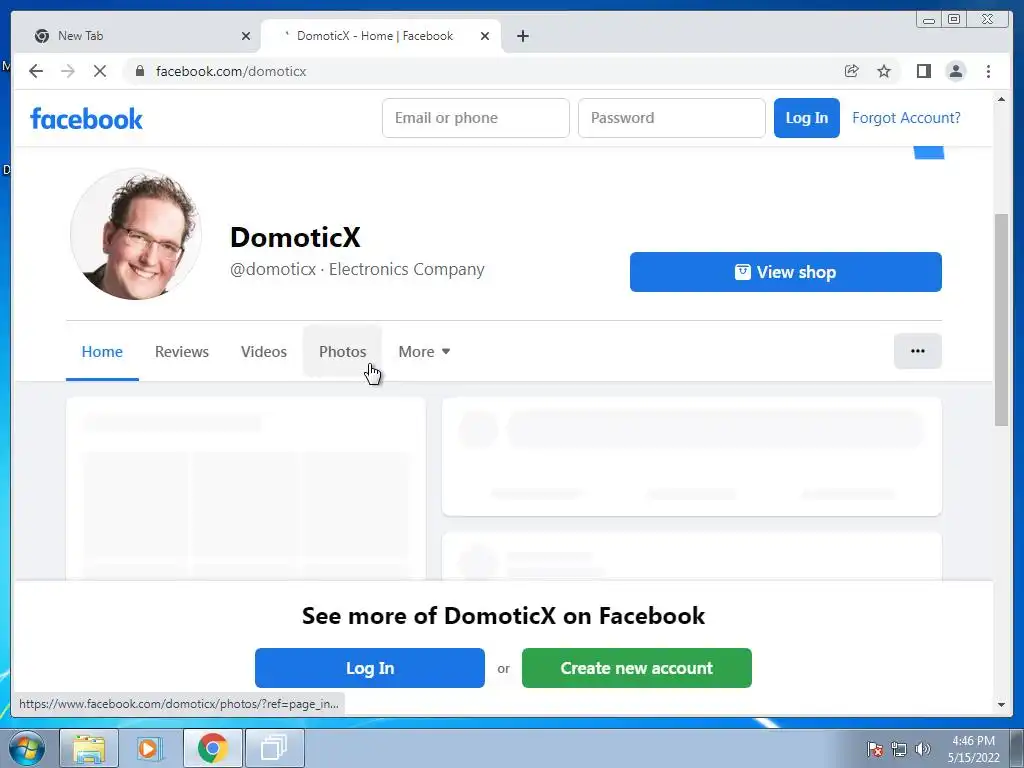Screen dimensions: 1024x768
Task: Open the Forgot Account? link
Action: [x=906, y=118]
